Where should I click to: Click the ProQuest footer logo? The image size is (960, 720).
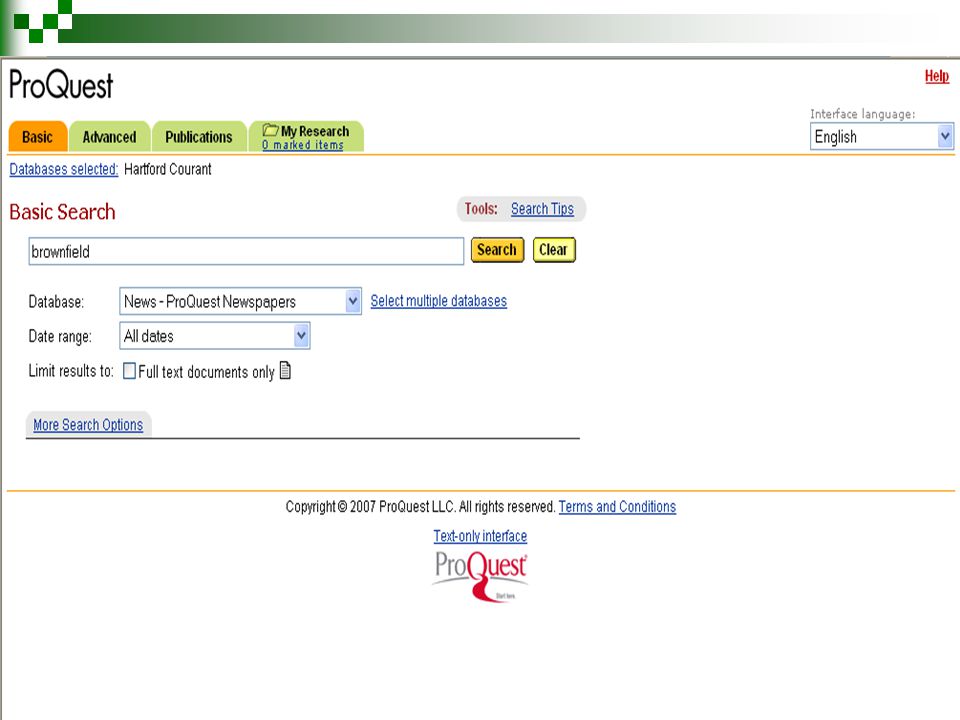(x=480, y=576)
